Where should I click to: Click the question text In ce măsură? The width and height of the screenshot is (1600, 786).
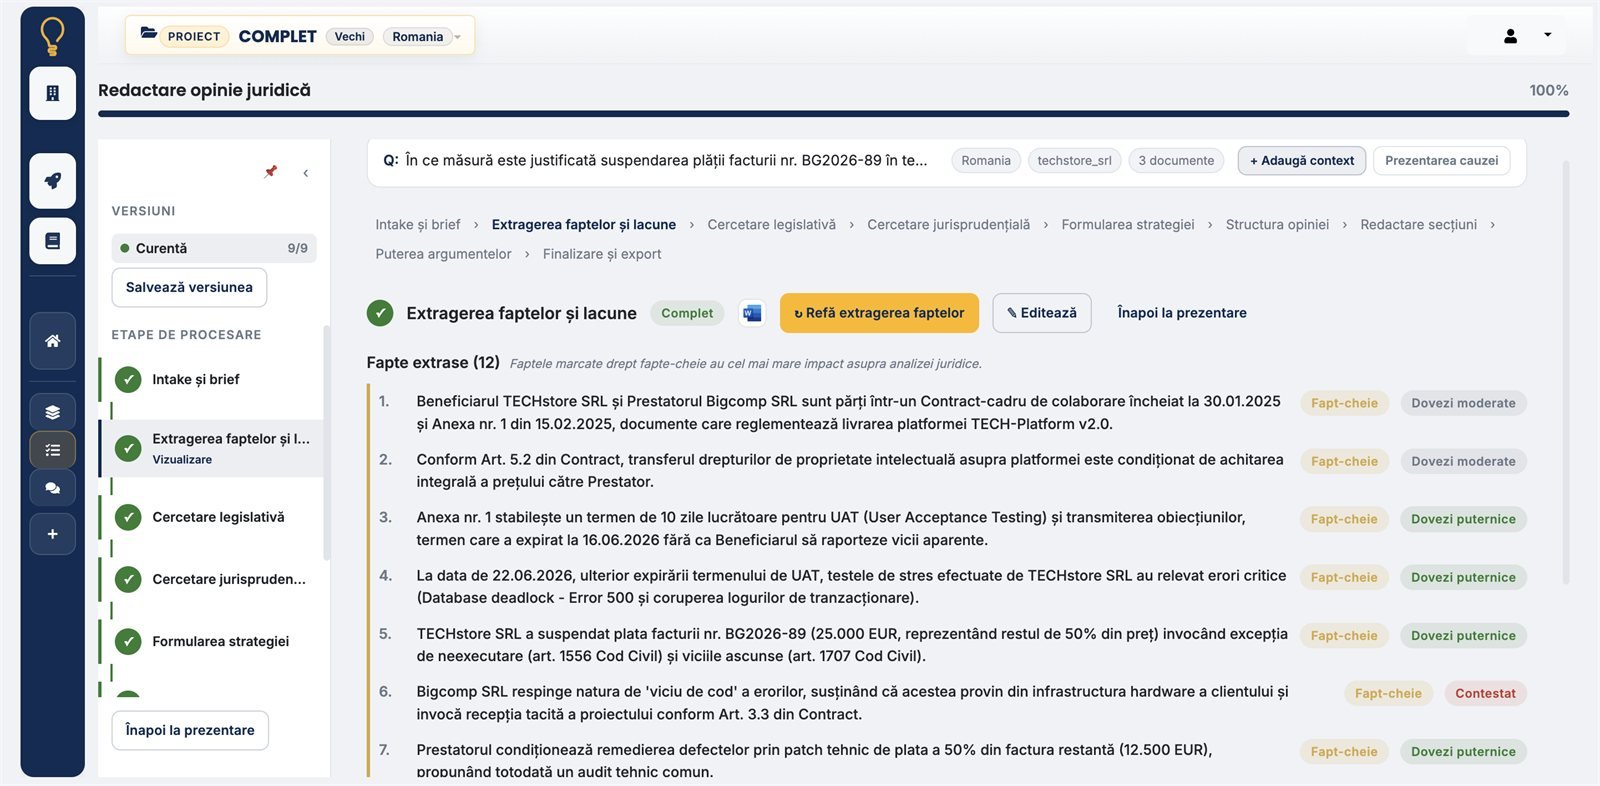point(666,160)
